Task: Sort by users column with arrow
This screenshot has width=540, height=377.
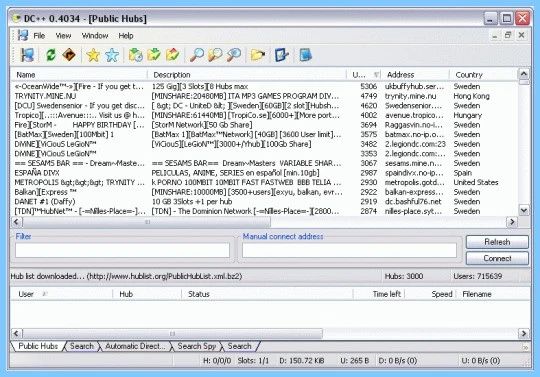Action: pyautogui.click(x=364, y=75)
